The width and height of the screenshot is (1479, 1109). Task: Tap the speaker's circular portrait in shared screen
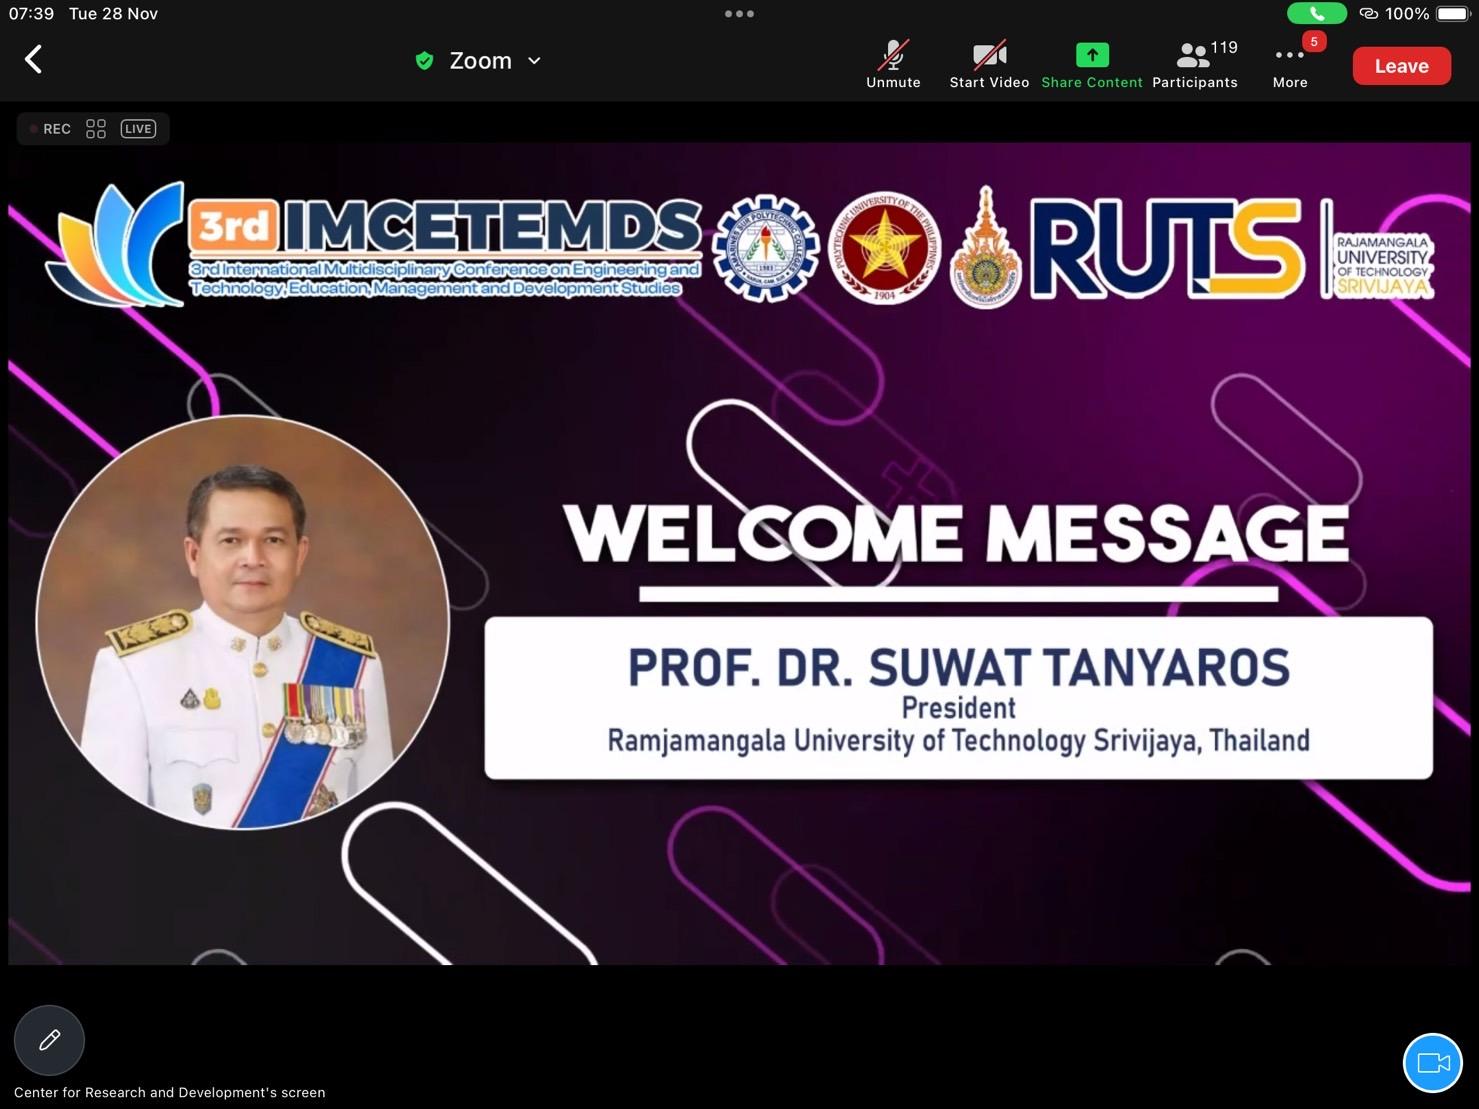click(243, 622)
